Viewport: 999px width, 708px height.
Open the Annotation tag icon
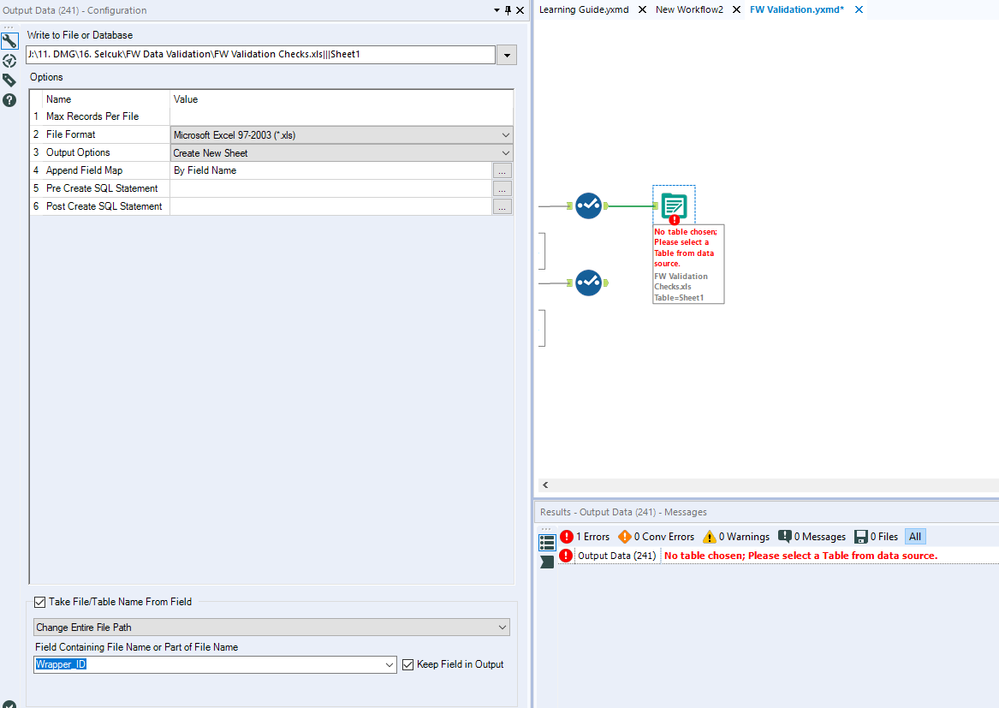click(x=10, y=80)
